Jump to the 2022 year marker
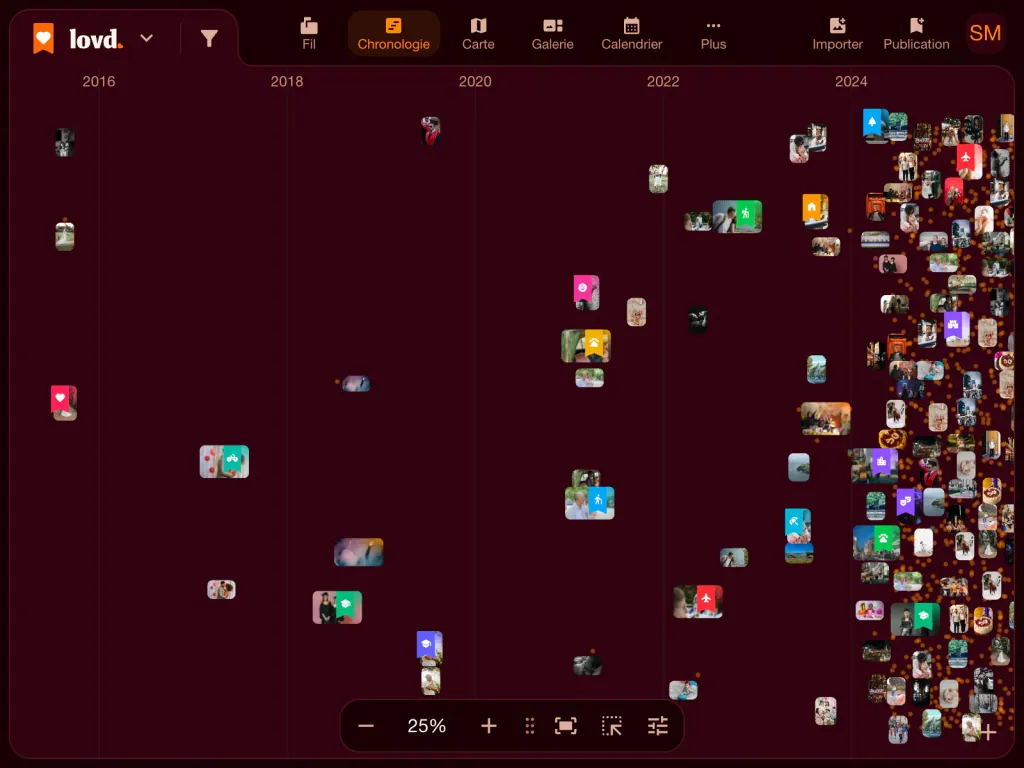Image resolution: width=1024 pixels, height=768 pixels. coord(663,81)
